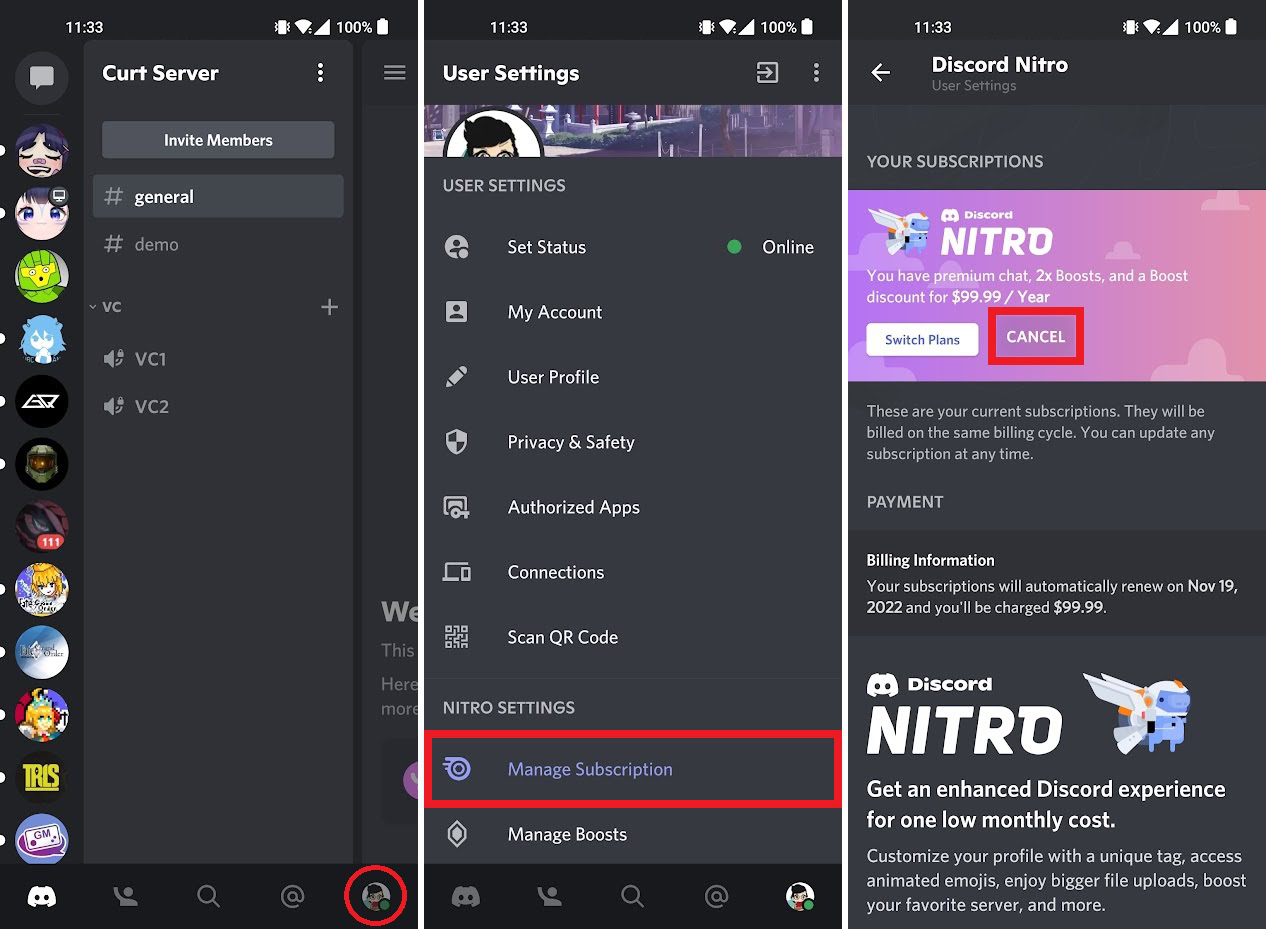Tap user avatar in User Settings banner

493,134
